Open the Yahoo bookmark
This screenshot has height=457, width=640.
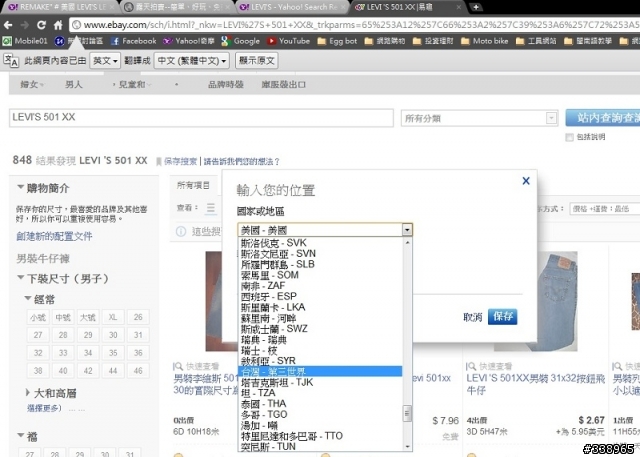189,41
